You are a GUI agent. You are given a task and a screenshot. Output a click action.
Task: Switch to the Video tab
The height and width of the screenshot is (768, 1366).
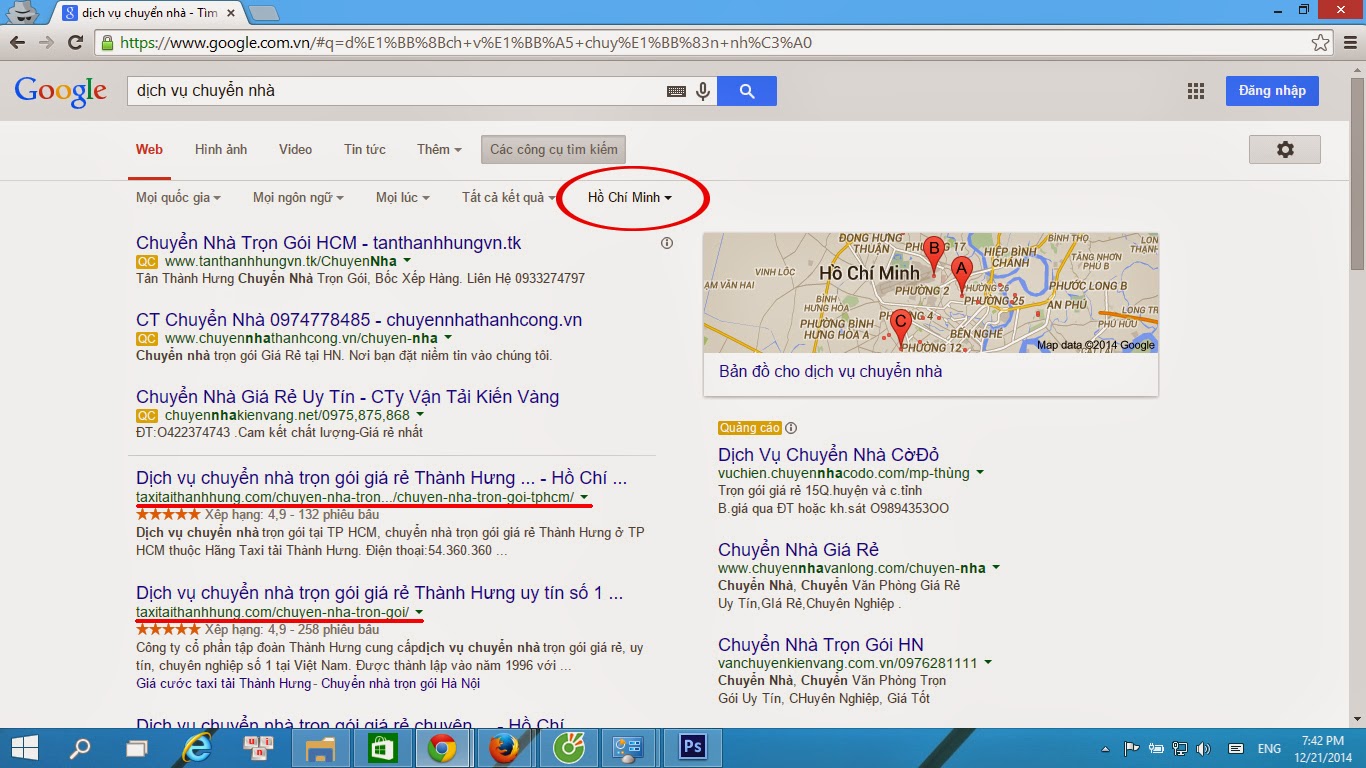(296, 150)
